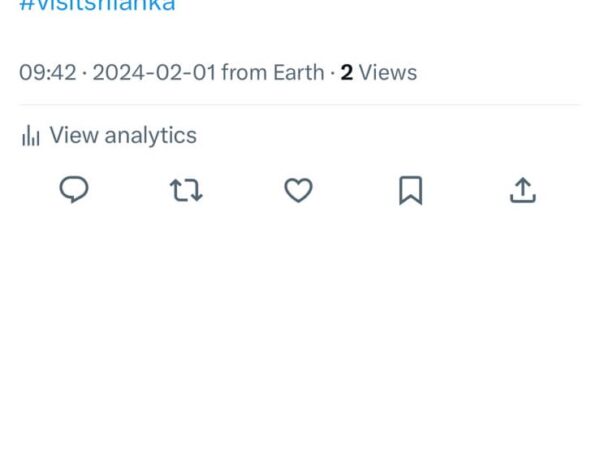Like the post with the heart icon
This screenshot has width=600, height=450.
tap(298, 190)
